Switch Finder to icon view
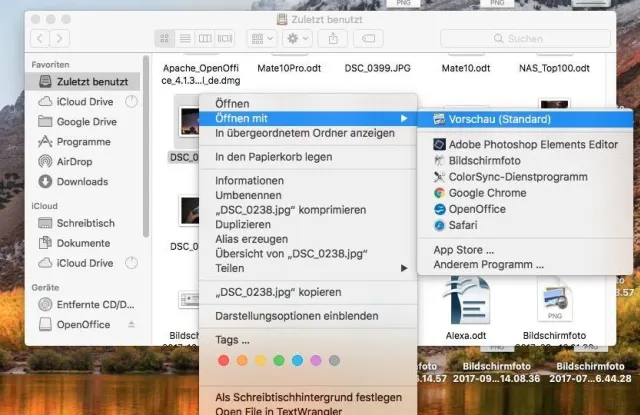 pos(166,38)
